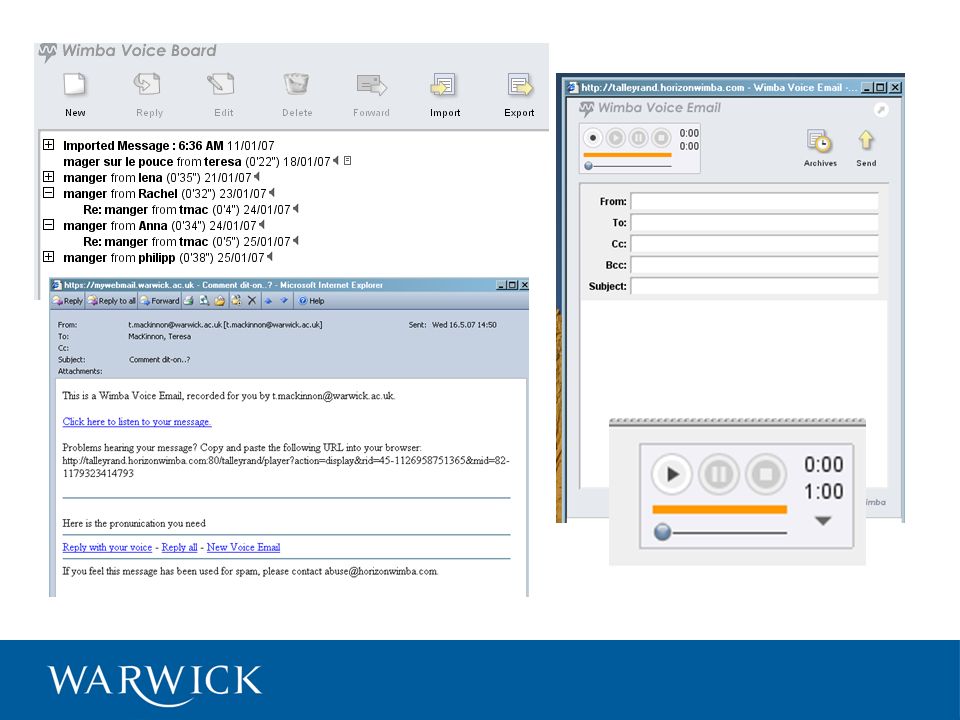Viewport: 960px width, 720px height.
Task: Click large Pause button in enlarged player
Action: 718,474
